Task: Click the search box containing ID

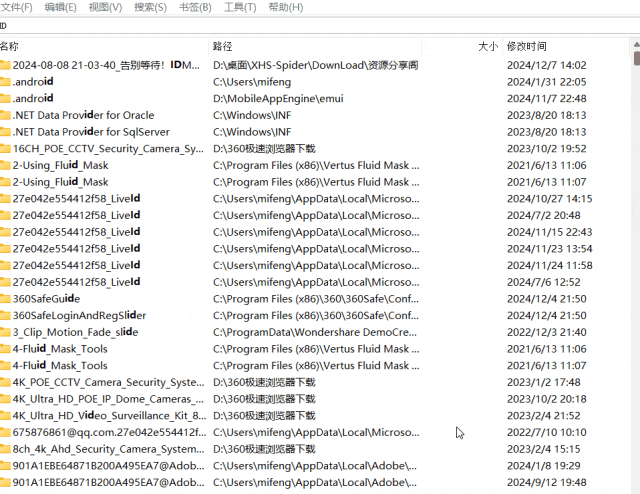Action: point(320,26)
